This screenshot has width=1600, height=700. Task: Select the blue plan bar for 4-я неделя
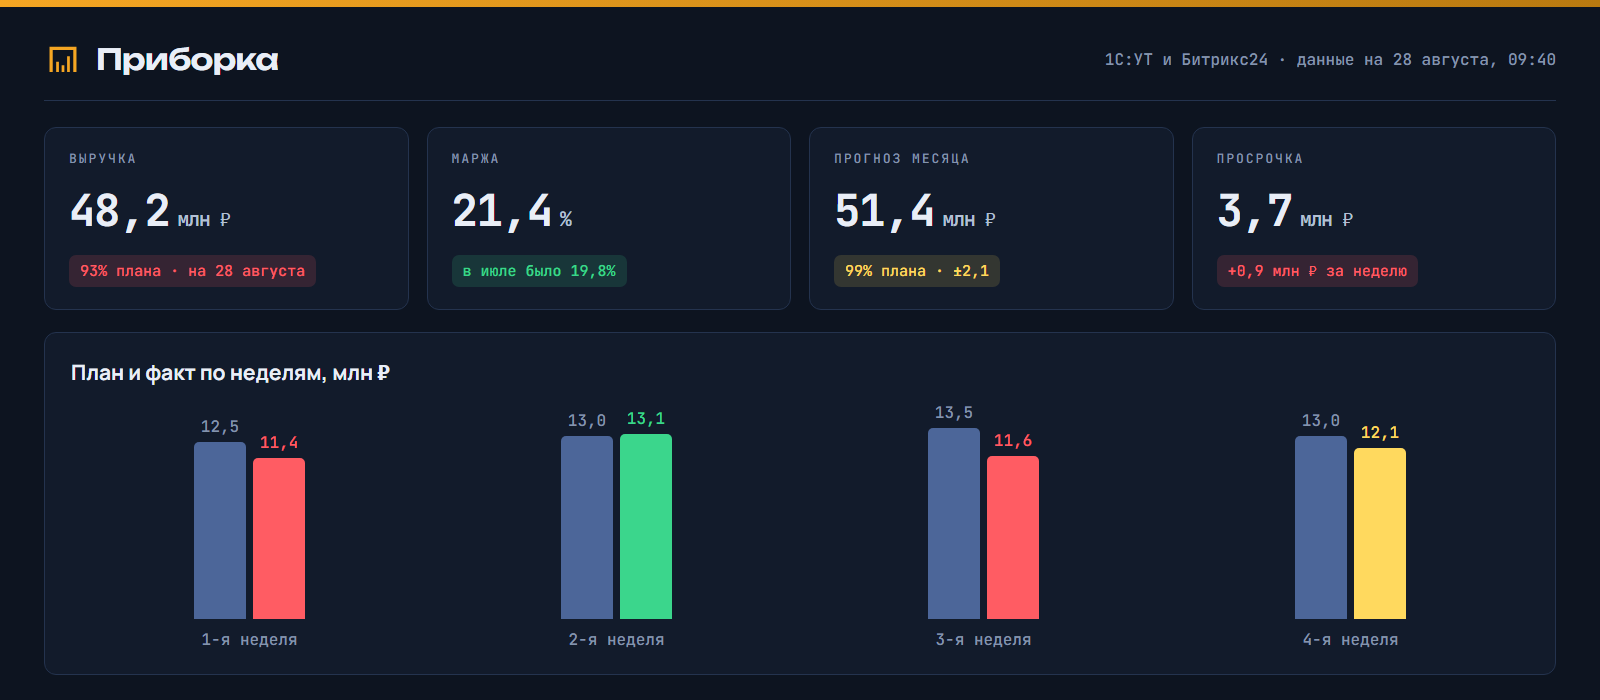tap(1321, 527)
